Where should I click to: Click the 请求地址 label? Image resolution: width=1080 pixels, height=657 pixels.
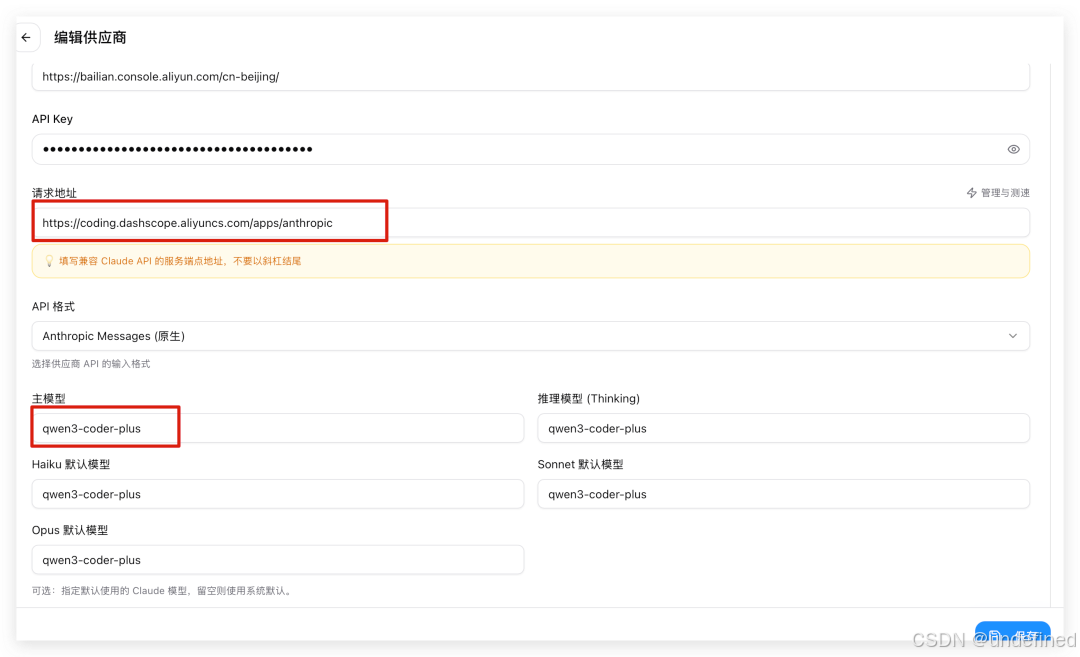pos(54,193)
